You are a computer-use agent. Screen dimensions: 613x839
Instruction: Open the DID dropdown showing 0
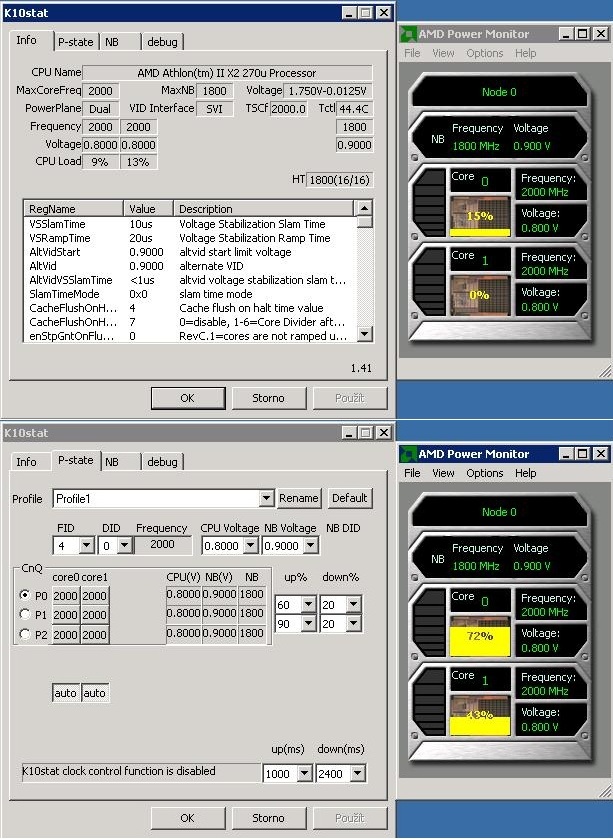[124, 546]
